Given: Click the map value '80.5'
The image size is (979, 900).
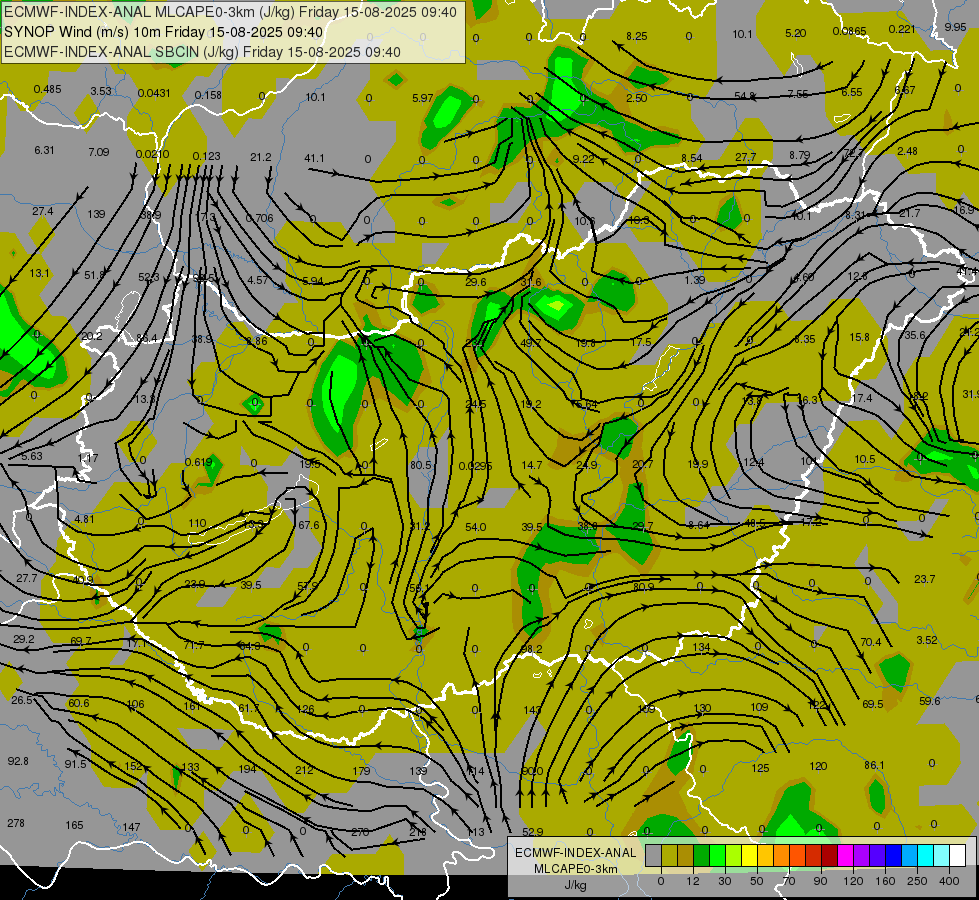Looking at the screenshot, I should tap(421, 465).
